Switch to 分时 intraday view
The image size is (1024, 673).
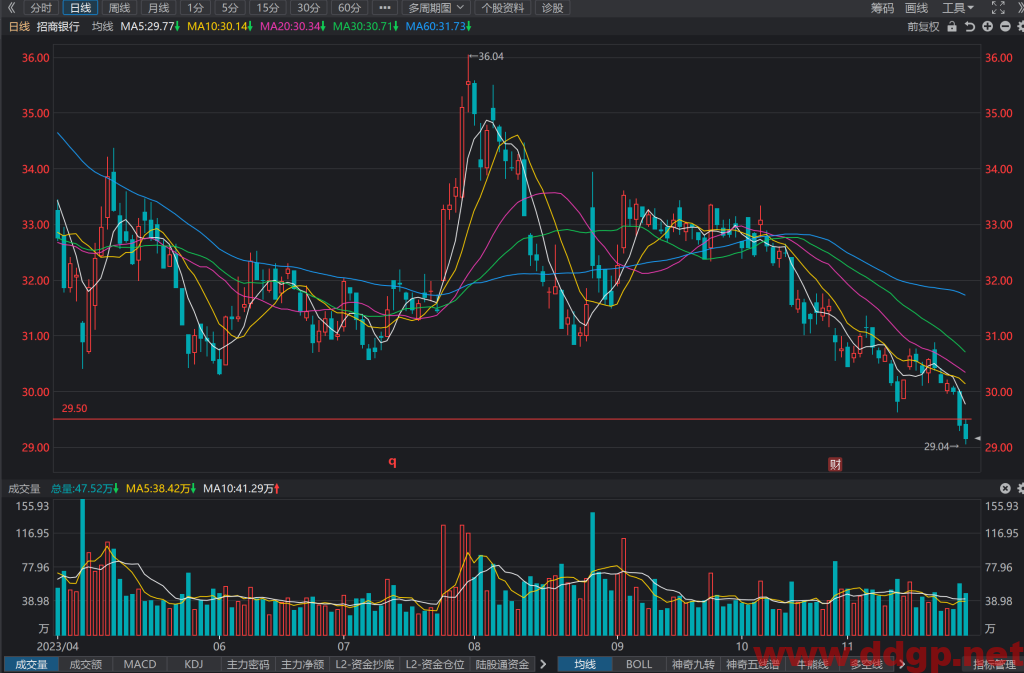coord(40,8)
